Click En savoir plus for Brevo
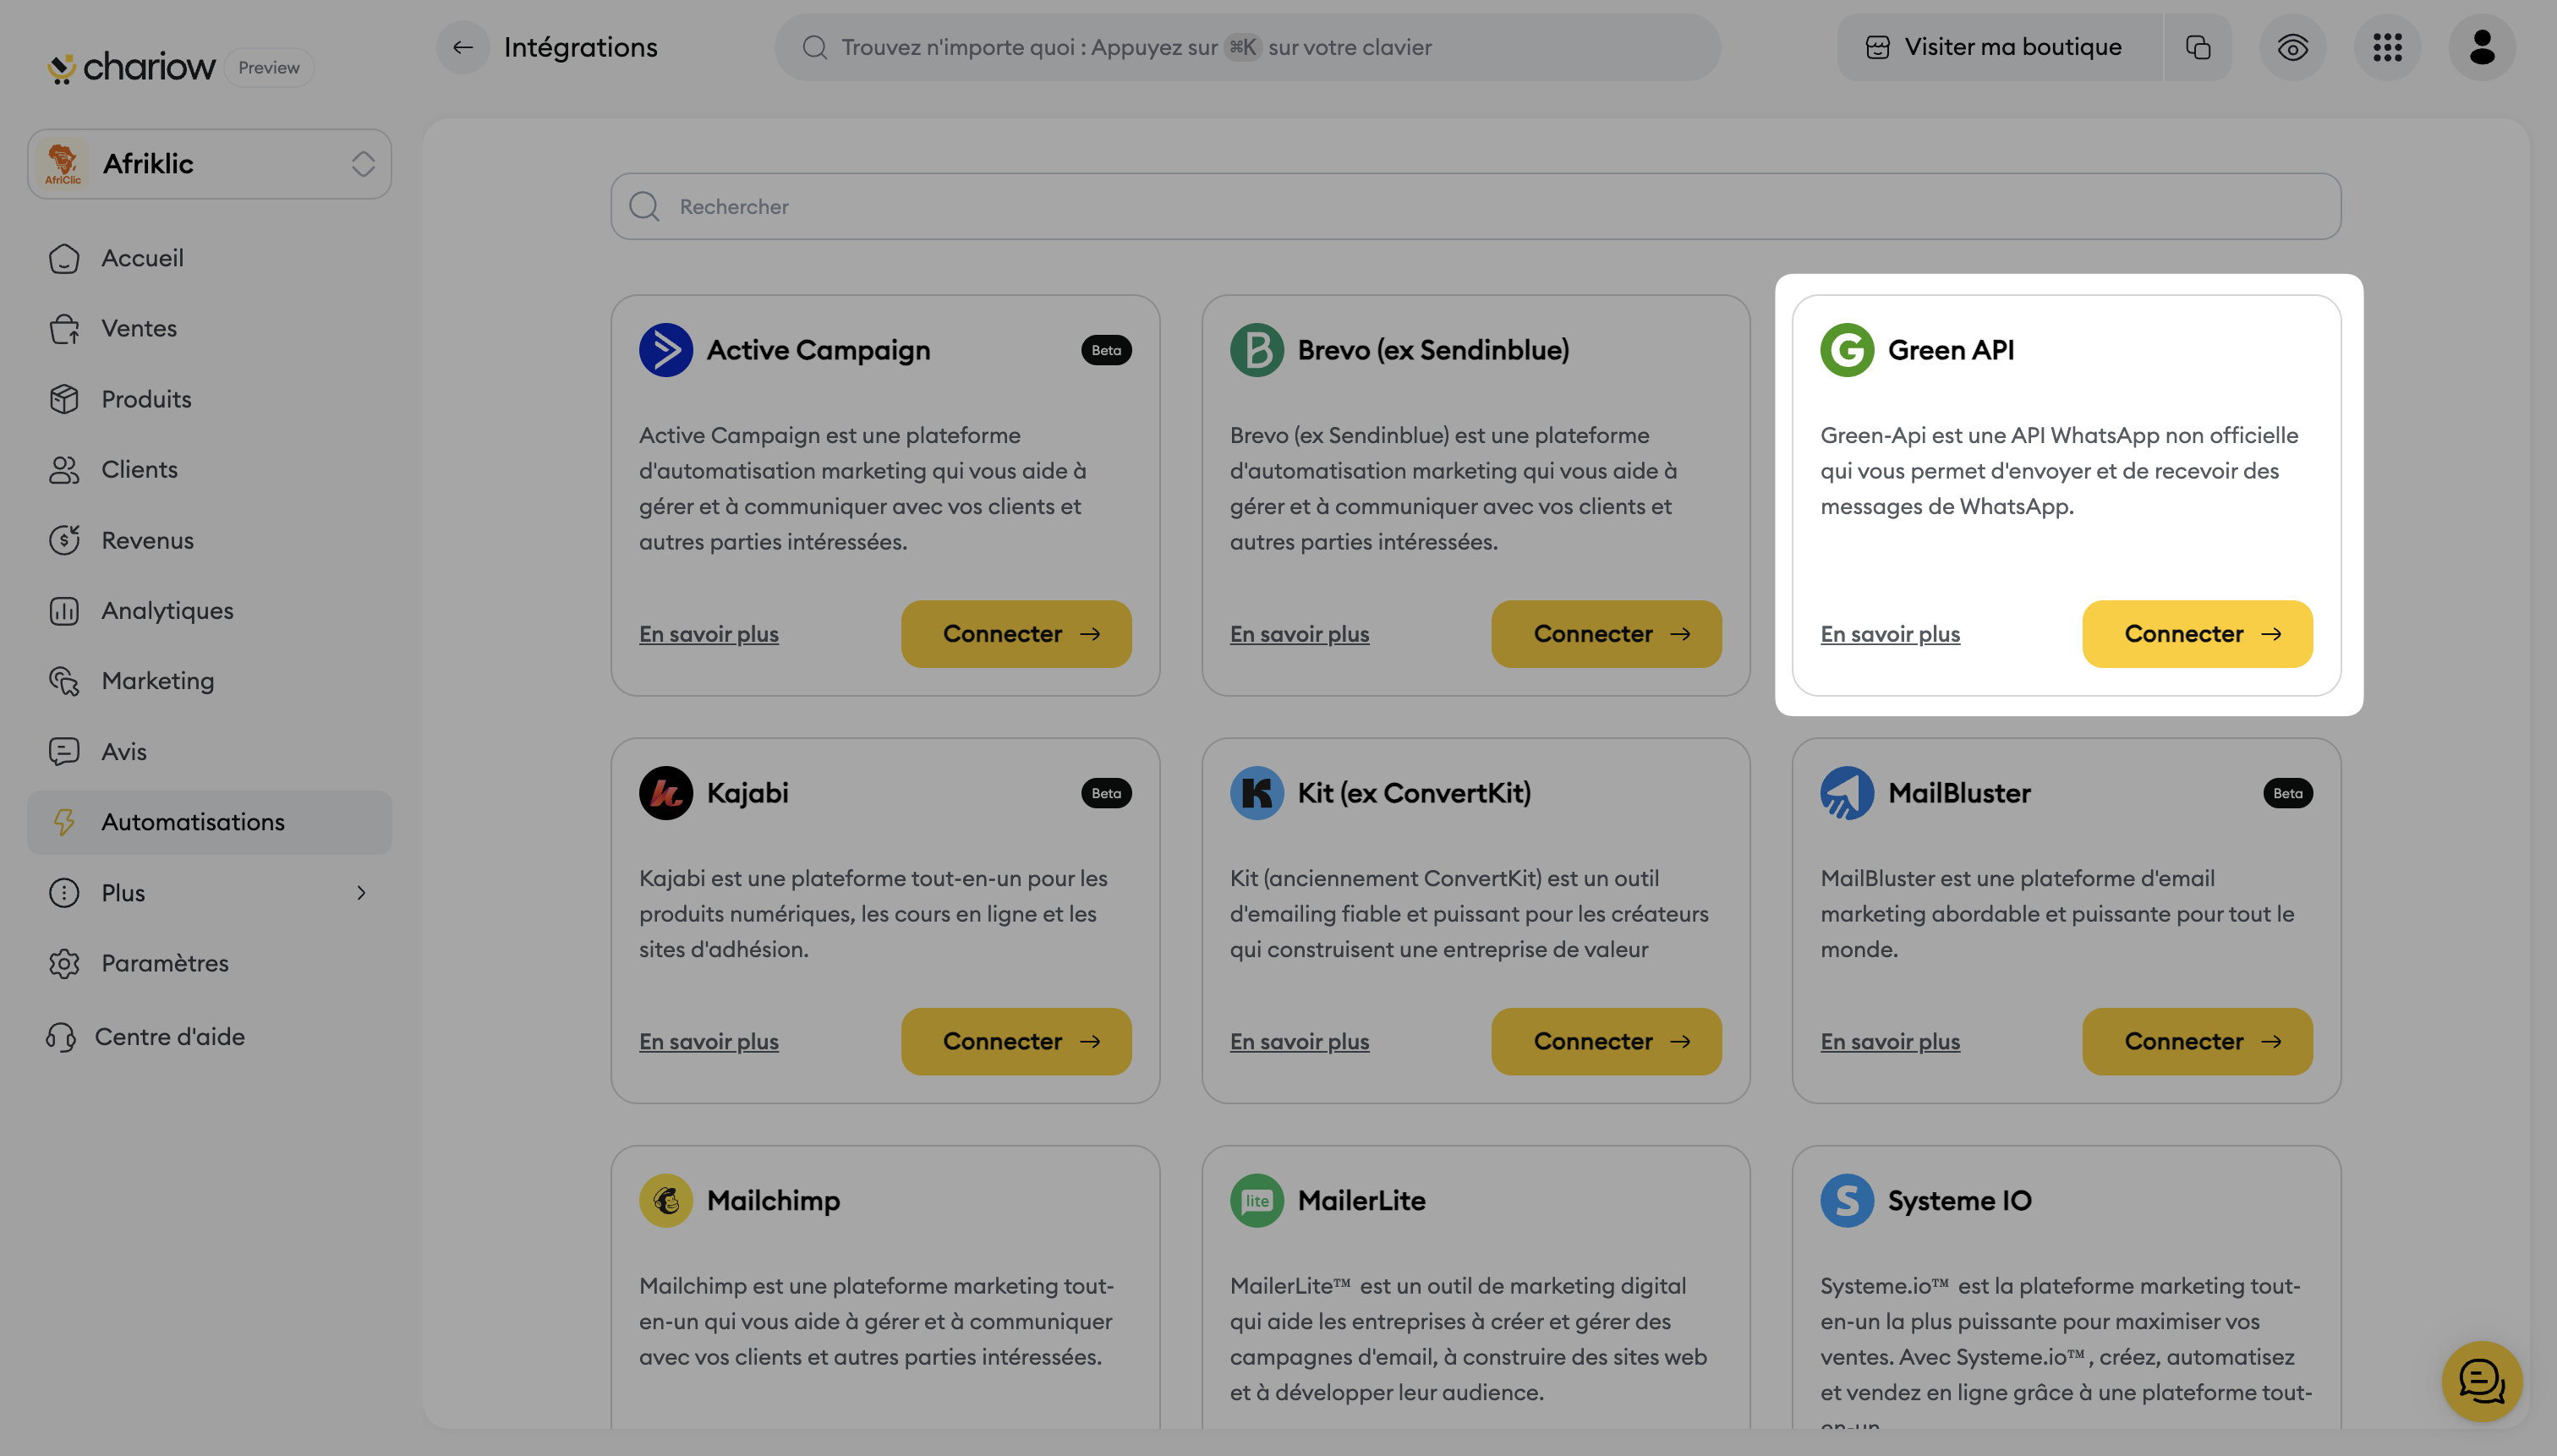 pos(1299,634)
